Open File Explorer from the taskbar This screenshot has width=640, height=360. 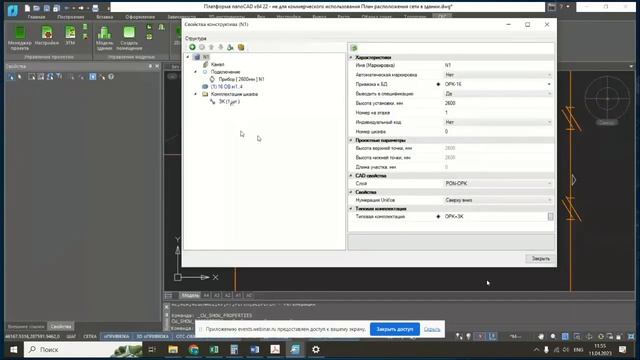click(173, 349)
